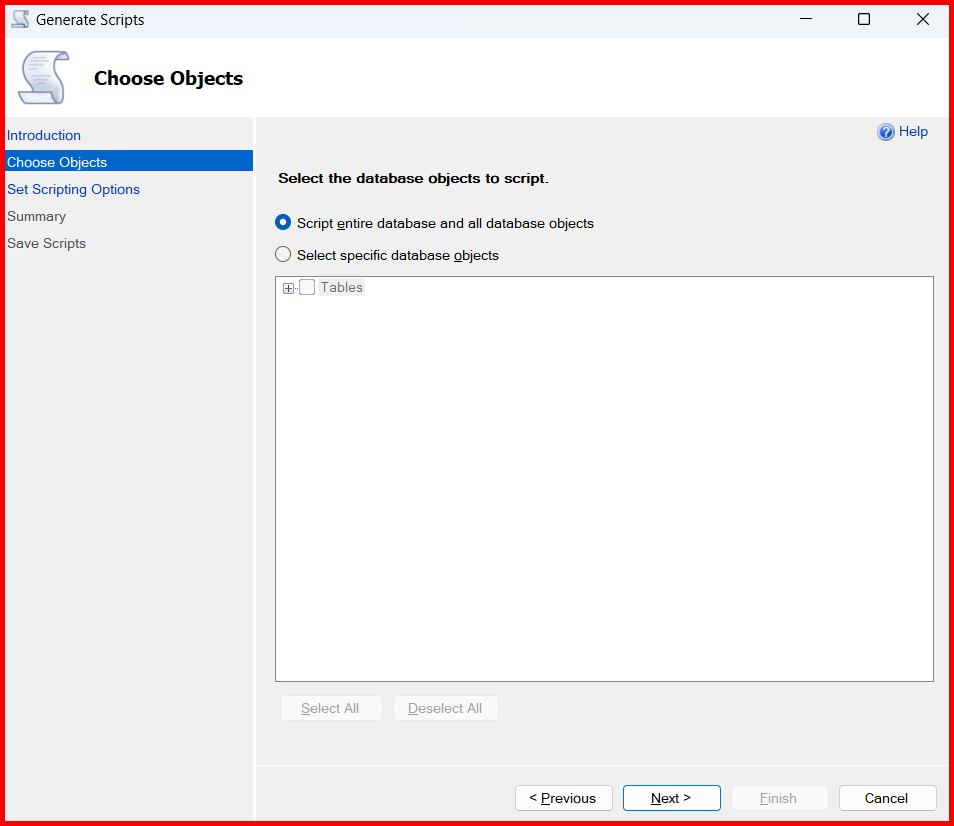Select the Tables label in object tree
The width and height of the screenshot is (954, 826).
(x=341, y=288)
